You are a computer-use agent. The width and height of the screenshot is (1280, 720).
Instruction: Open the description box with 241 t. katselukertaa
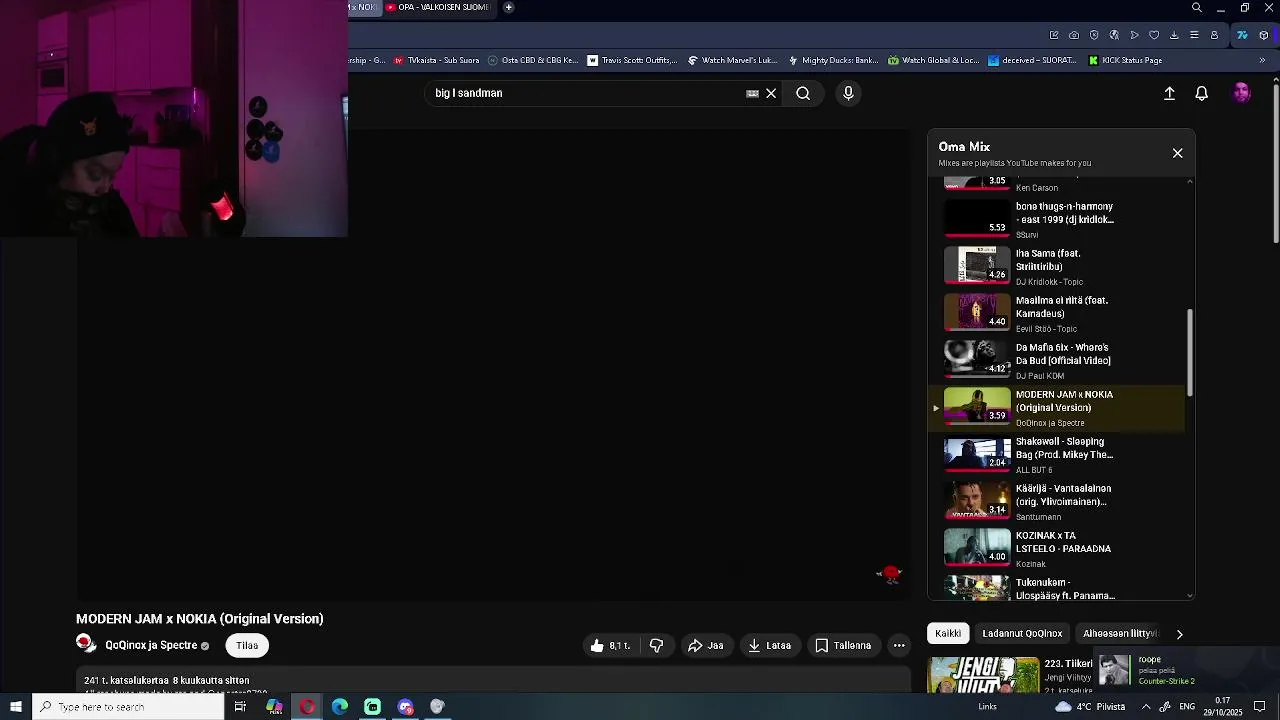pos(493,681)
